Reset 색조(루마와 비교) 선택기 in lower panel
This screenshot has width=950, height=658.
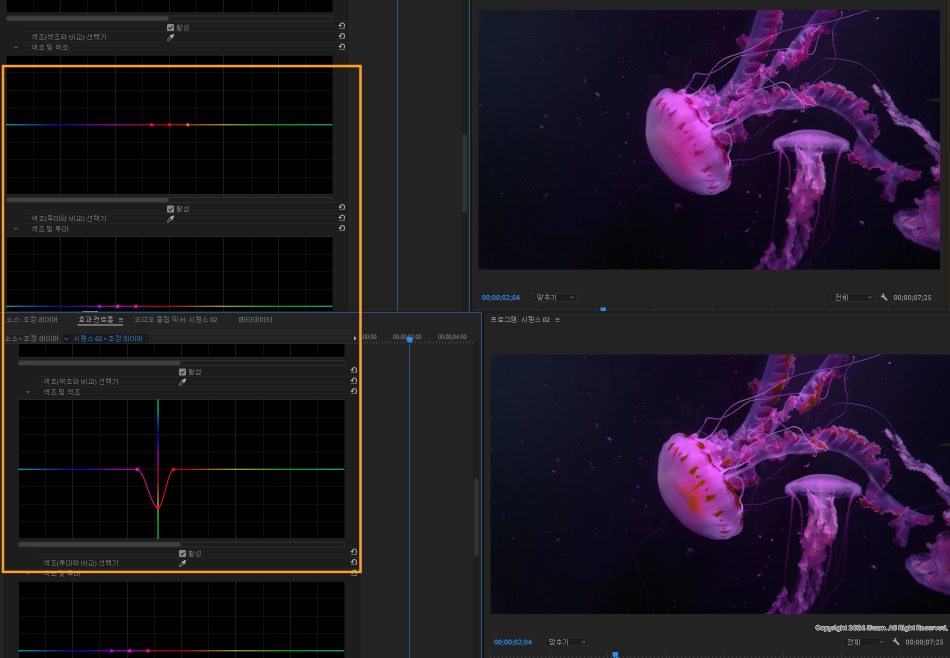click(354, 562)
